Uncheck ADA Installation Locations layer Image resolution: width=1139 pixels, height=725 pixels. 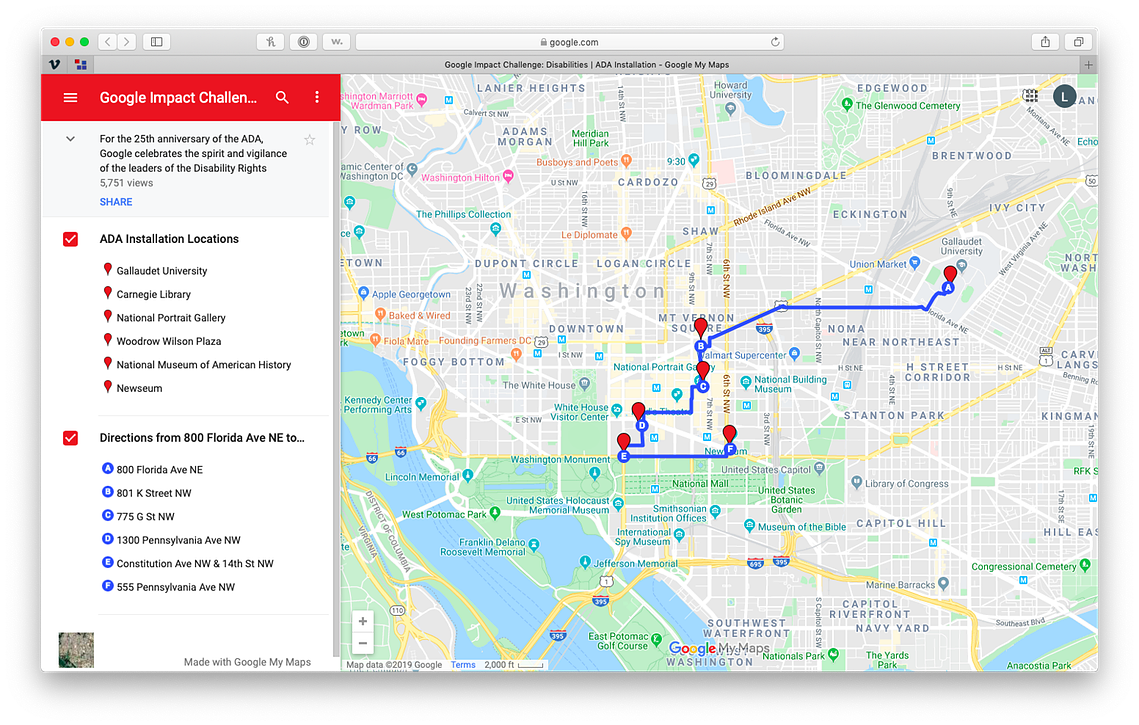(70, 239)
